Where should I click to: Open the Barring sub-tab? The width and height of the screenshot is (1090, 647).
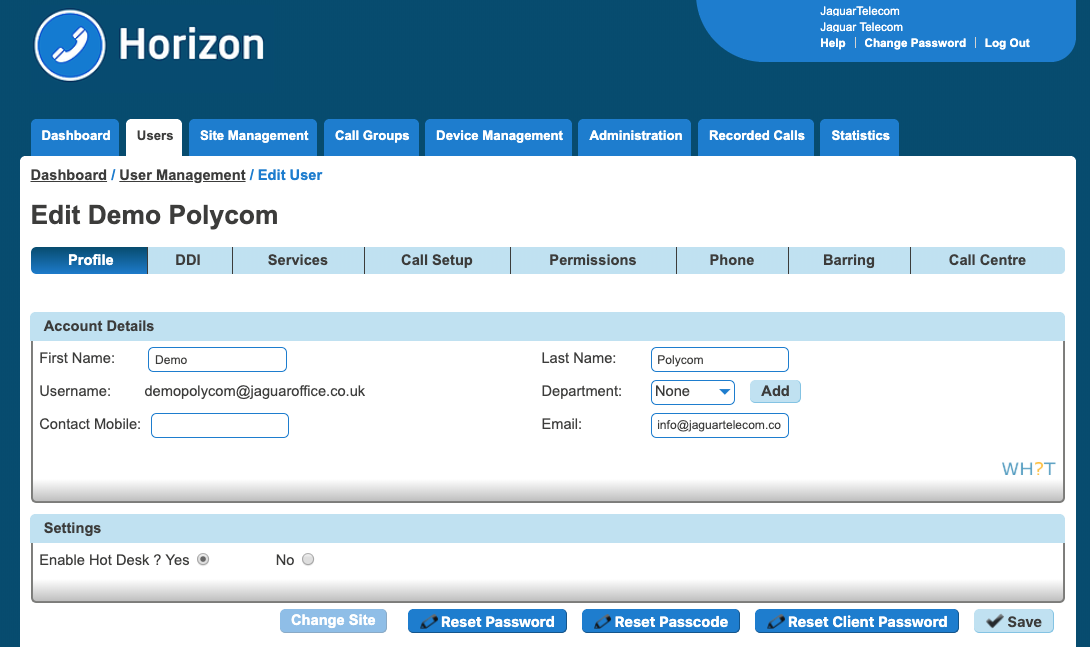[848, 260]
